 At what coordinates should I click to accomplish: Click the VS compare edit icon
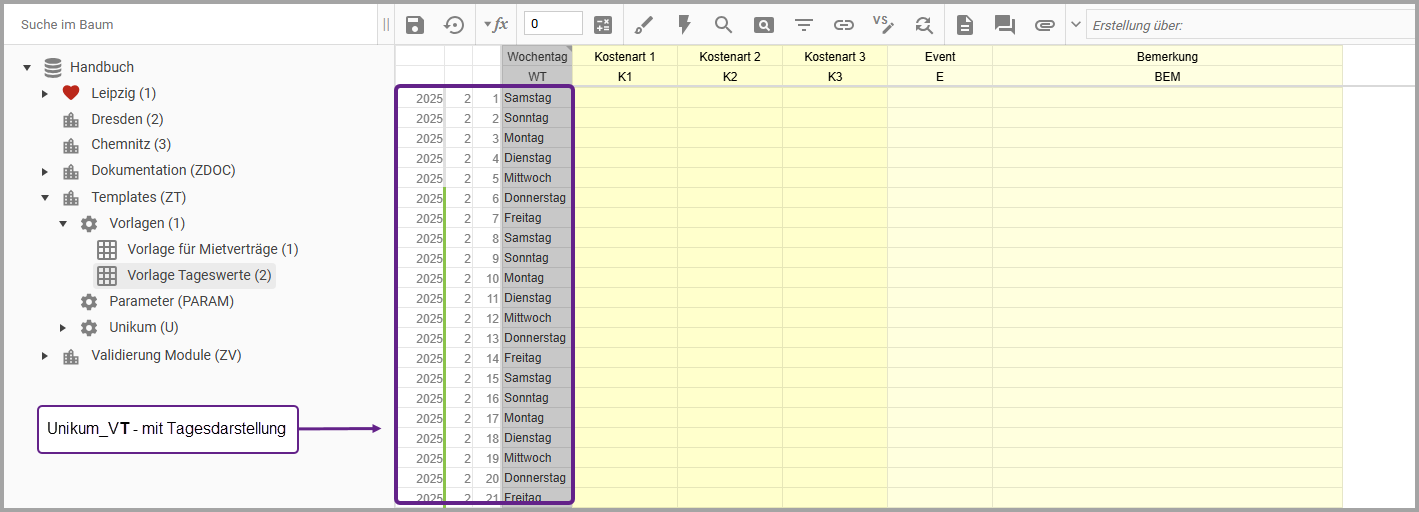(883, 25)
